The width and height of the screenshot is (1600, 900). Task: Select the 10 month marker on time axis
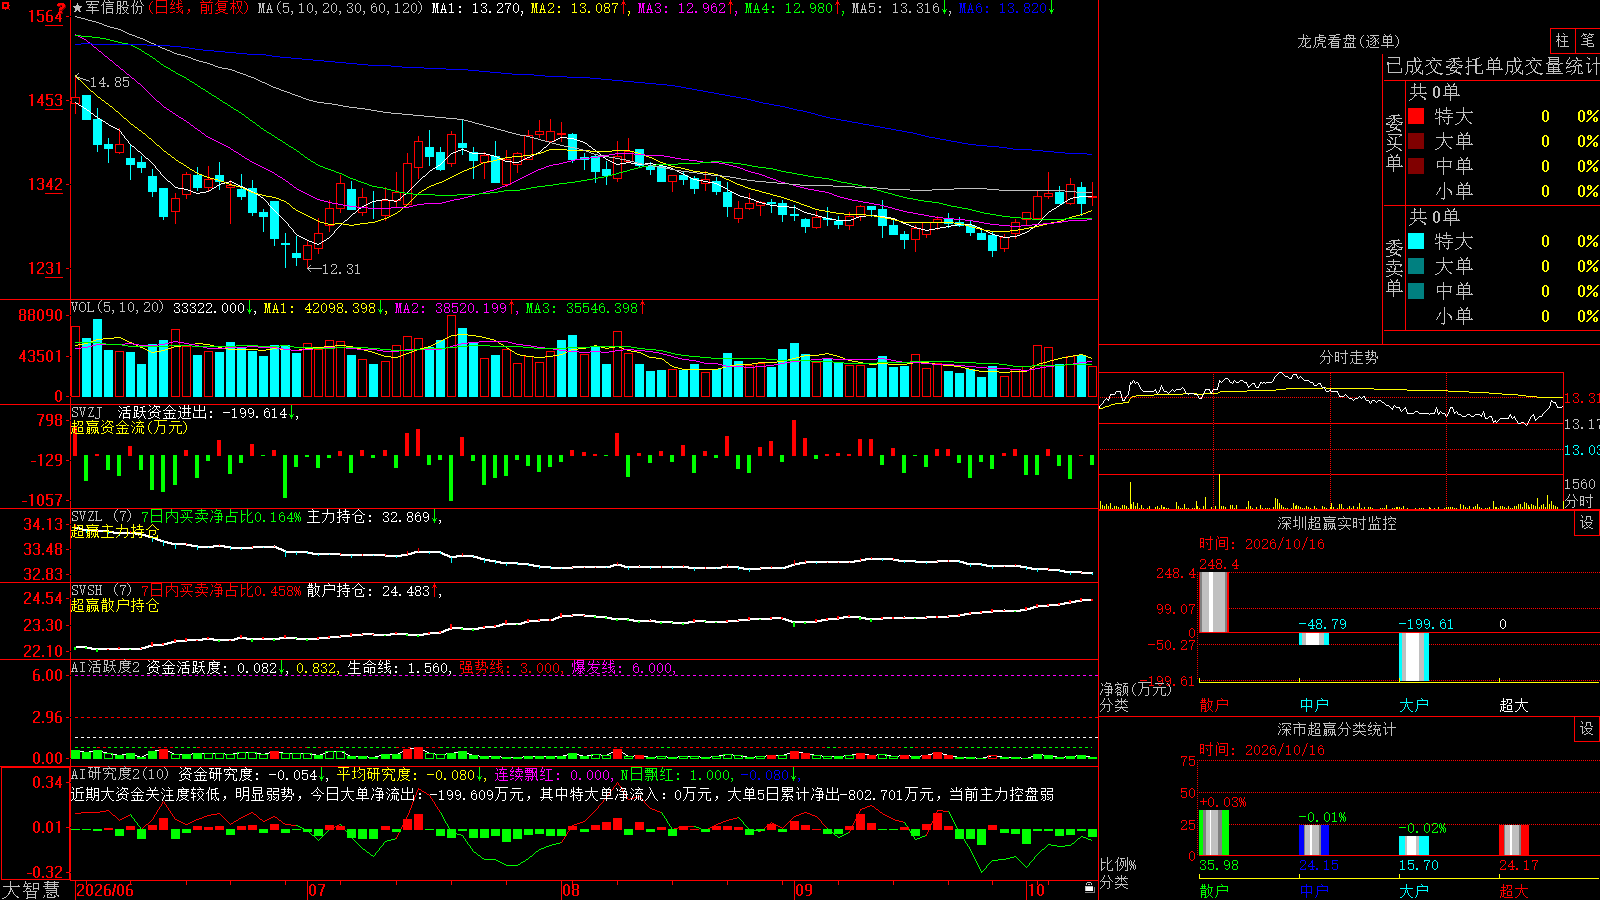(1036, 890)
